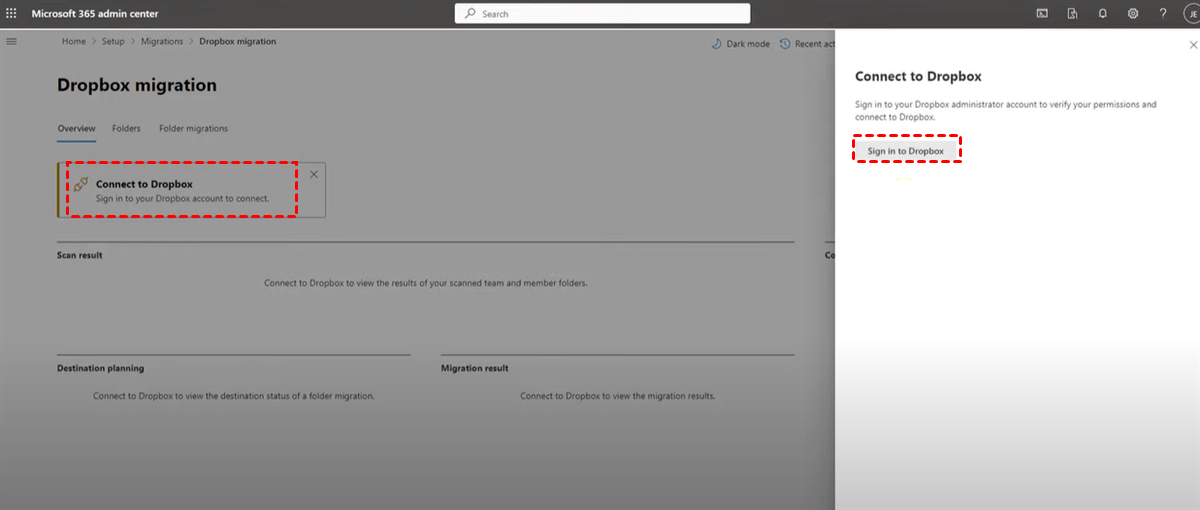The width and height of the screenshot is (1200, 510).
Task: Click the plug icon on Connect to Dropbox card
Action: click(82, 184)
